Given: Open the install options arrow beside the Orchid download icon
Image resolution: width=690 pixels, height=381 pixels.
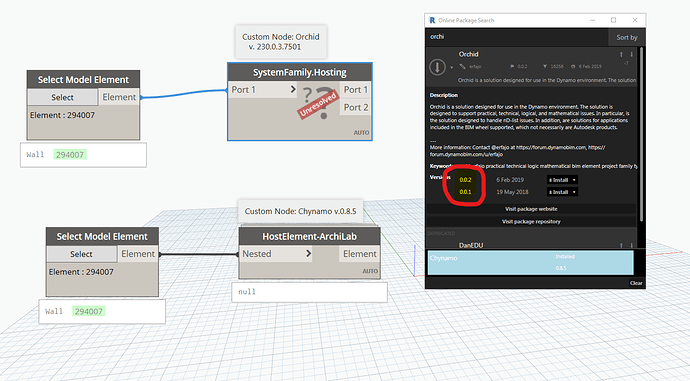Looking at the screenshot, I should point(451,68).
